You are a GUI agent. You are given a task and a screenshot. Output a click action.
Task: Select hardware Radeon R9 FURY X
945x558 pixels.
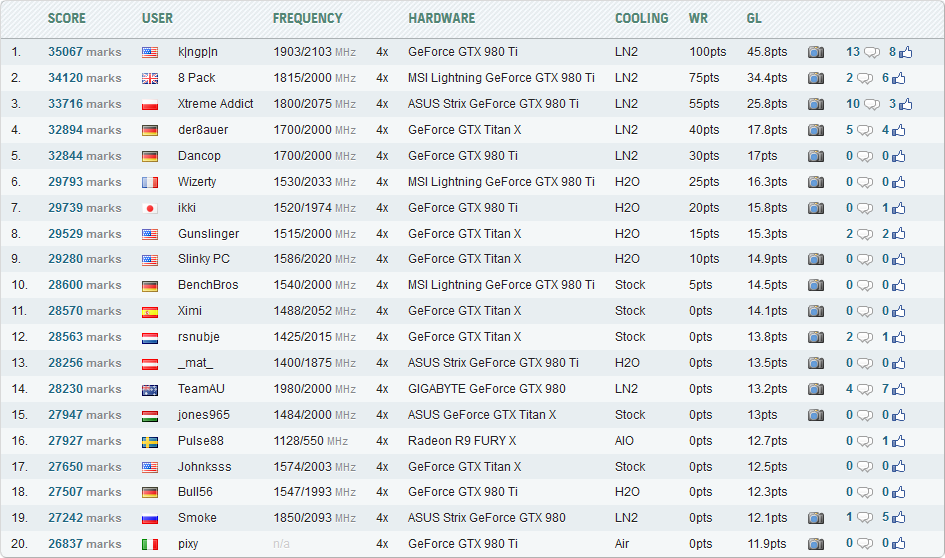(x=462, y=440)
